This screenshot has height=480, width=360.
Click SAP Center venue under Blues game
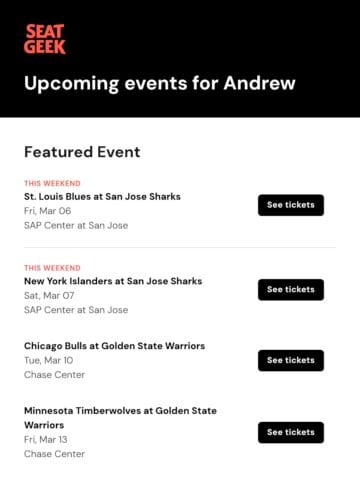76,226
